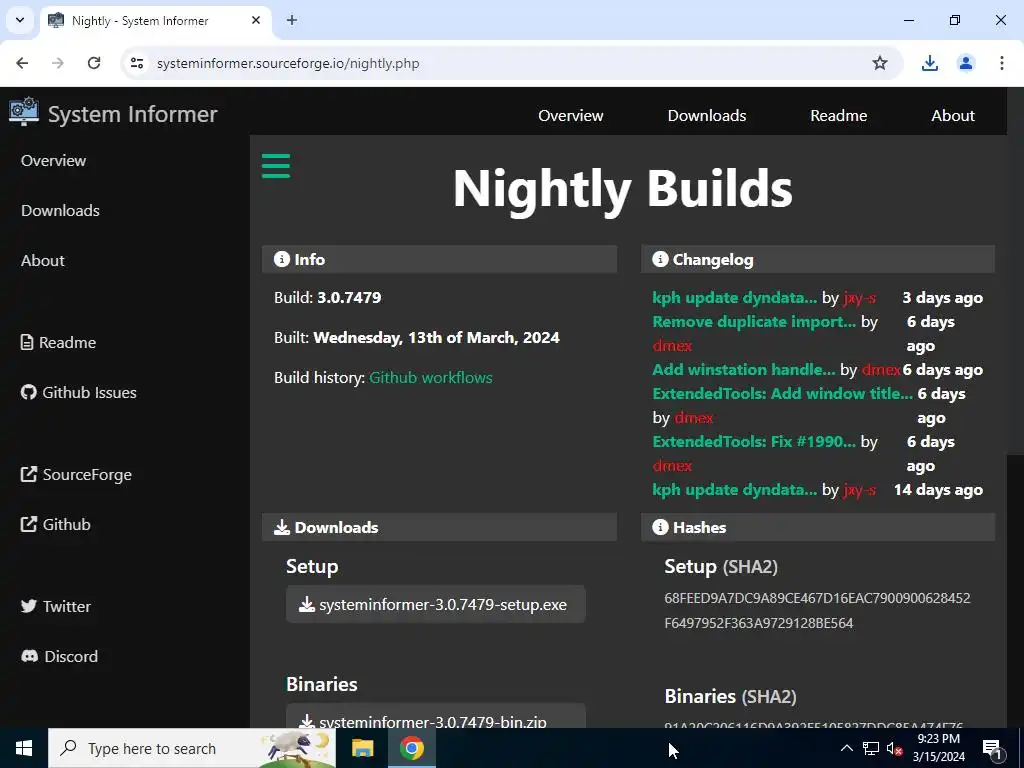Image resolution: width=1024 pixels, height=768 pixels.
Task: Select Downloads in the left sidebar
Action: (60, 210)
